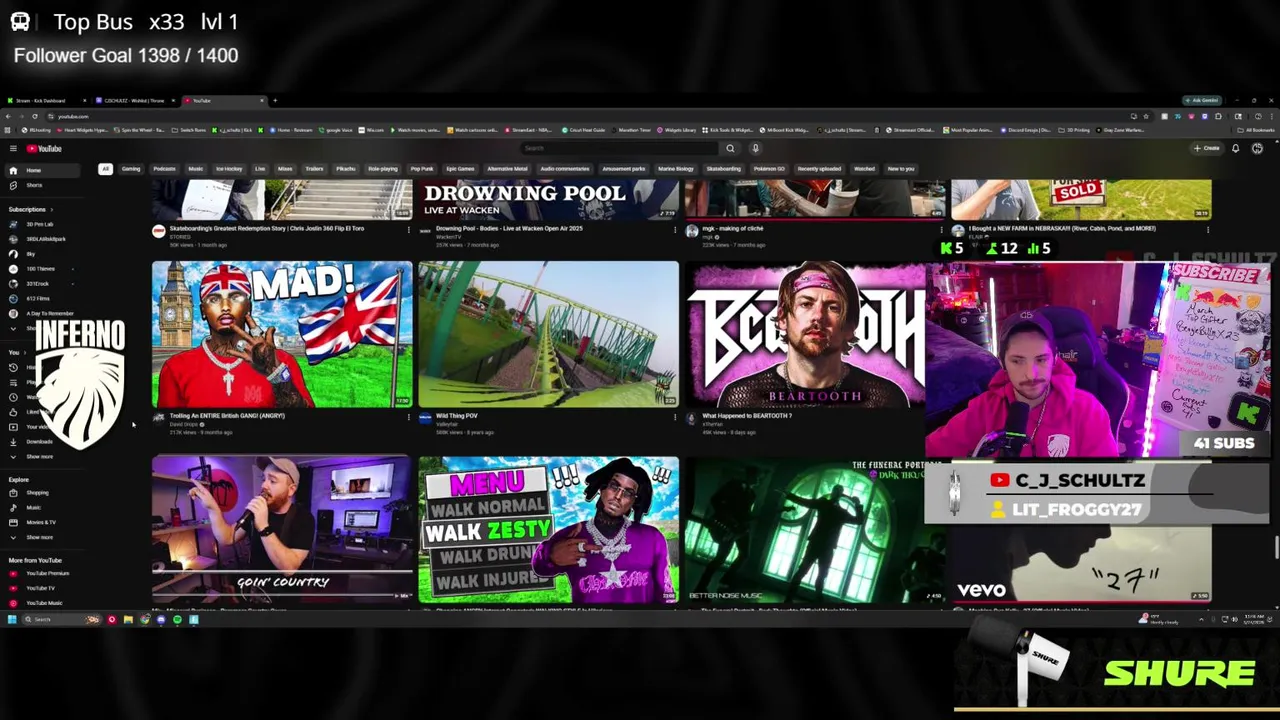The width and height of the screenshot is (1280, 720).
Task: Focus the YouTube search field
Action: point(618,149)
